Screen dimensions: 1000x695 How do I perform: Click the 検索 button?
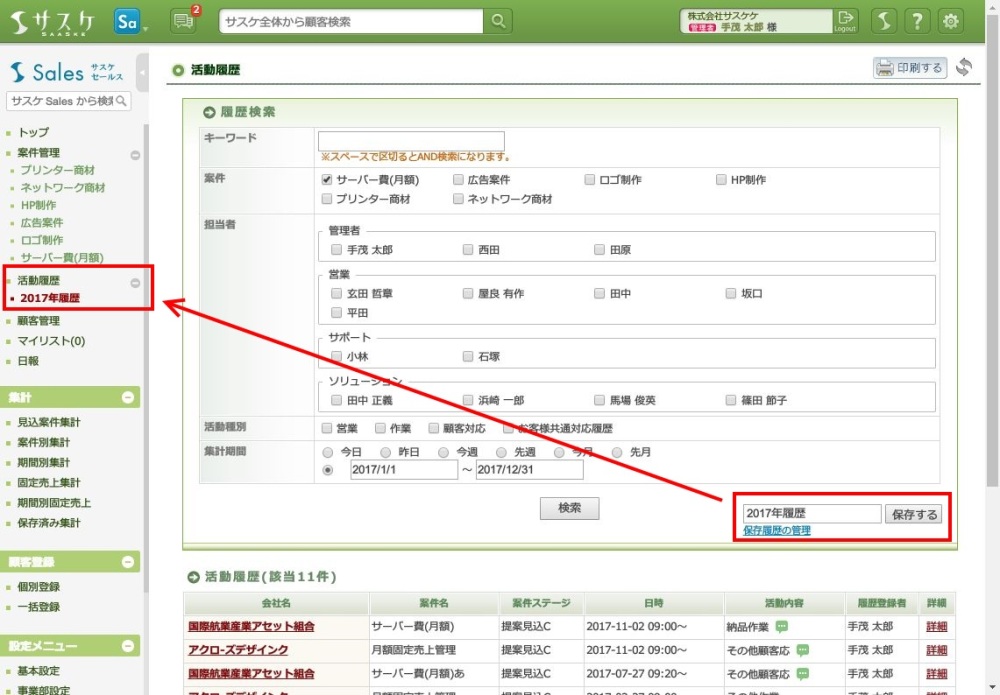click(569, 508)
